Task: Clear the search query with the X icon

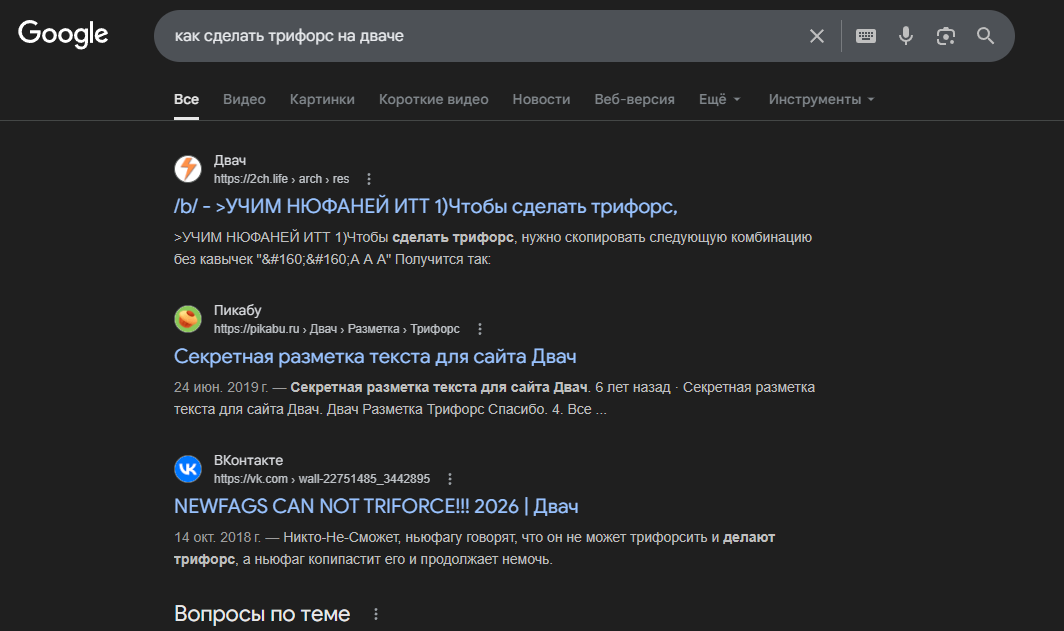Action: (817, 36)
